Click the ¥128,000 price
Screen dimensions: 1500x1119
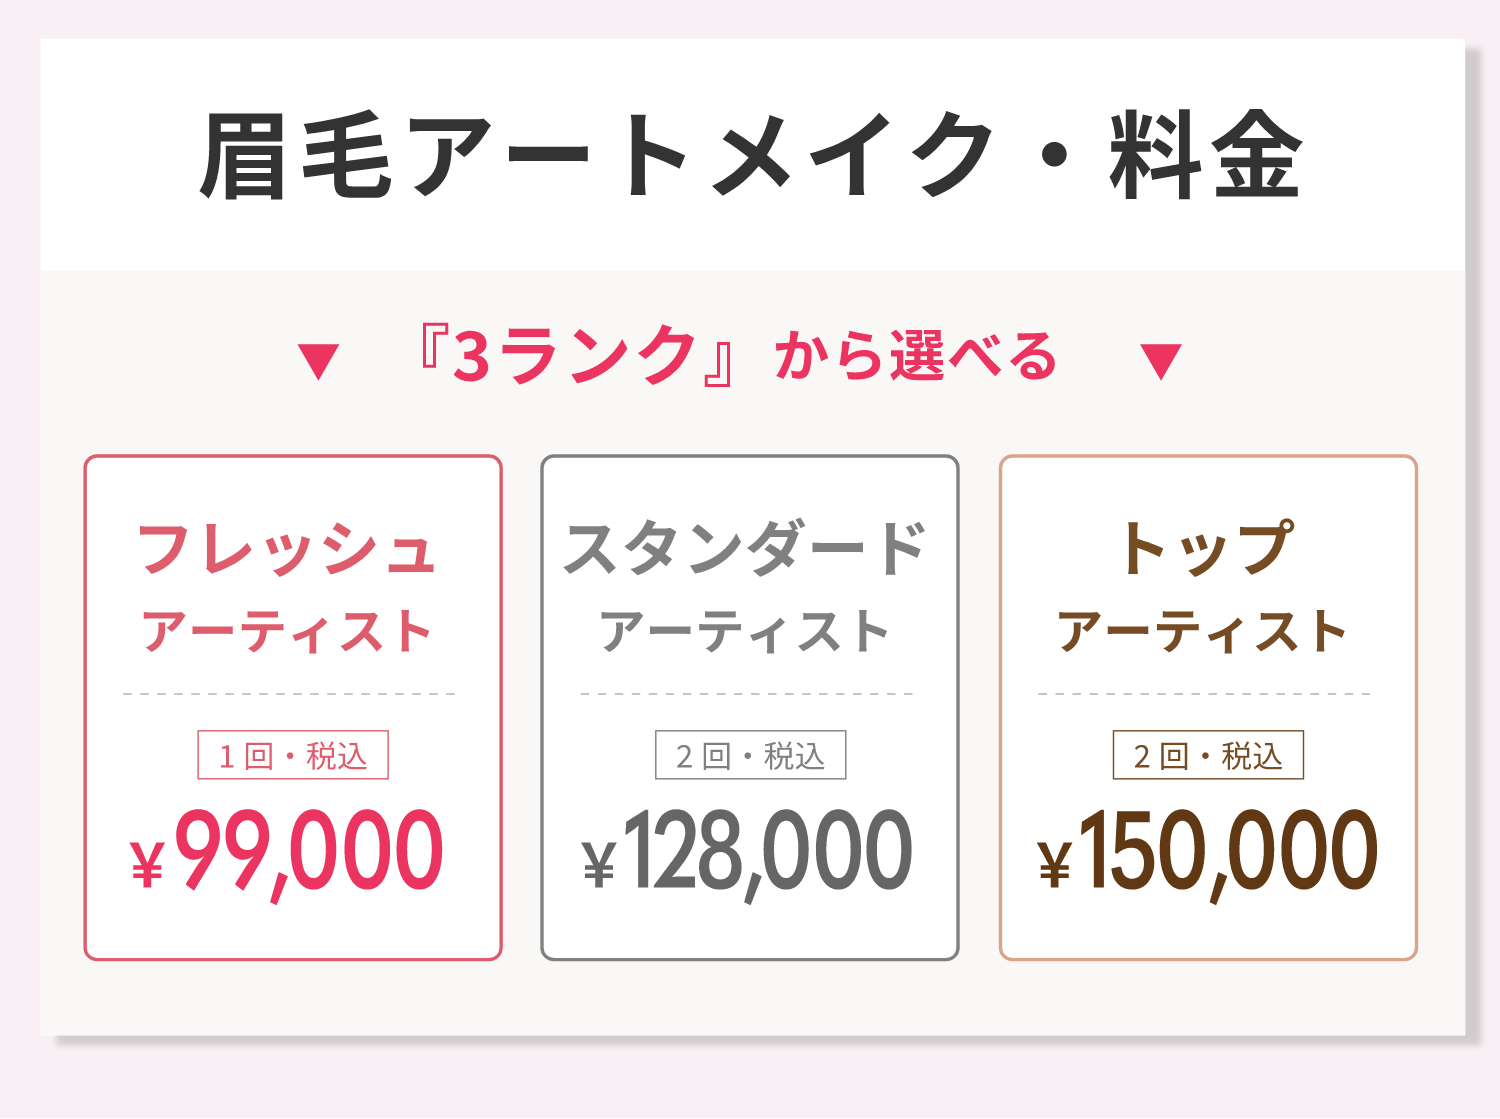click(x=748, y=855)
